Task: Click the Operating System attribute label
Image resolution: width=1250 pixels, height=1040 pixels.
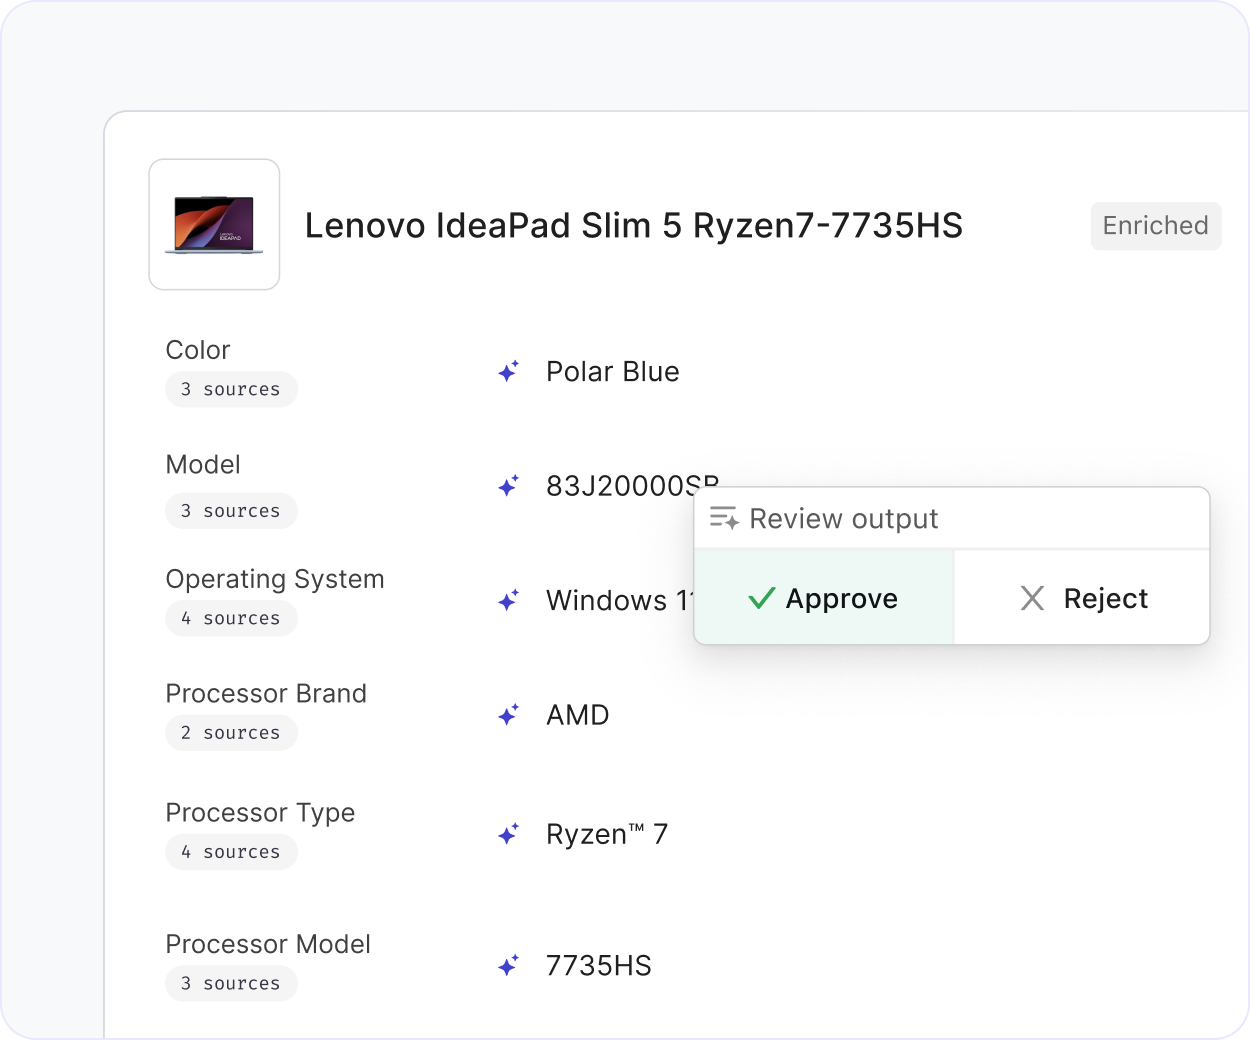Action: pos(275,579)
